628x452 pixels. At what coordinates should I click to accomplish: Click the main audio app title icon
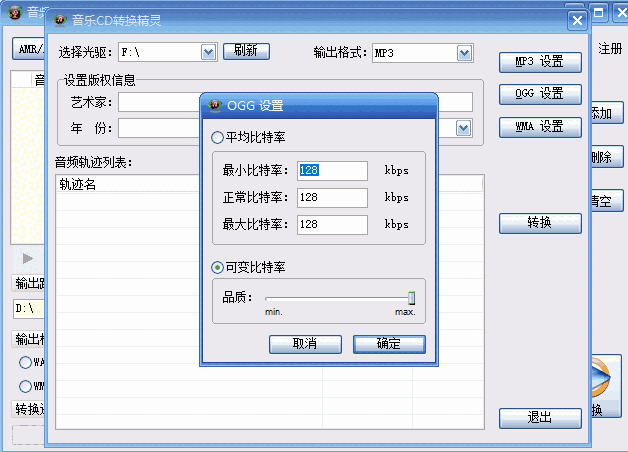click(15, 12)
